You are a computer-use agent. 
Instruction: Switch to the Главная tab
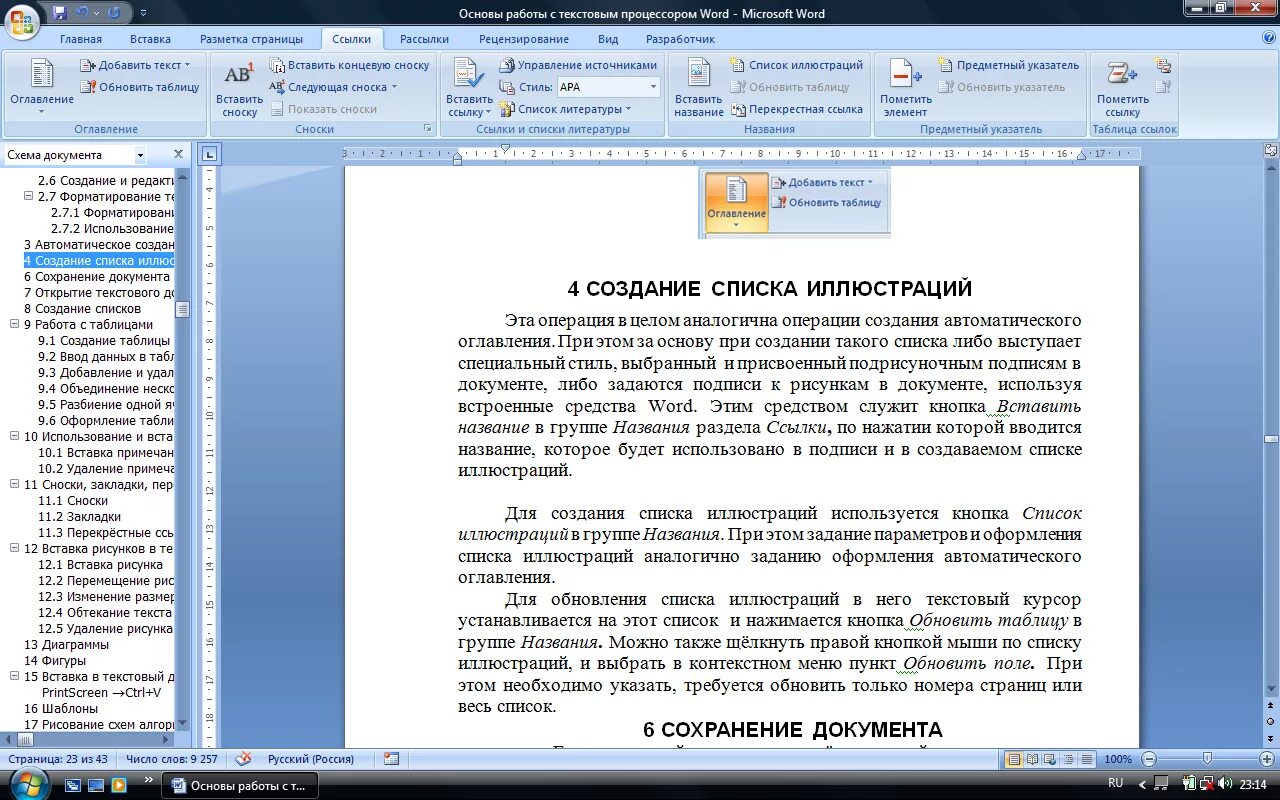tap(80, 39)
